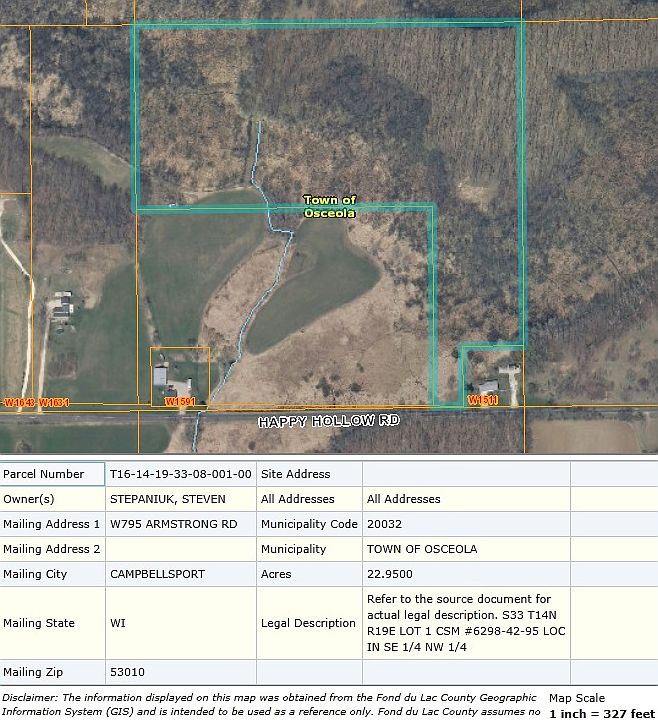Viewport: 658px width, 720px height.
Task: Select the Parcel Number header cell
Action: 52,474
